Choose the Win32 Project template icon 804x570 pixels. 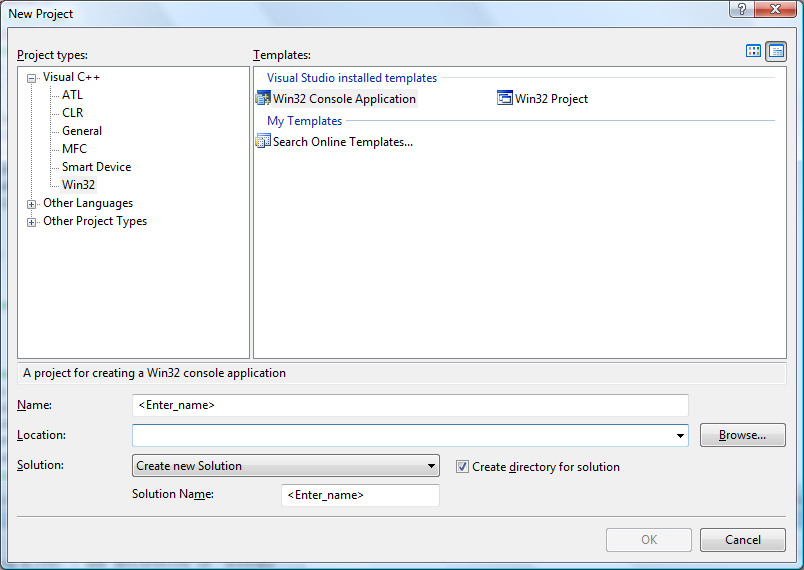[x=505, y=98]
